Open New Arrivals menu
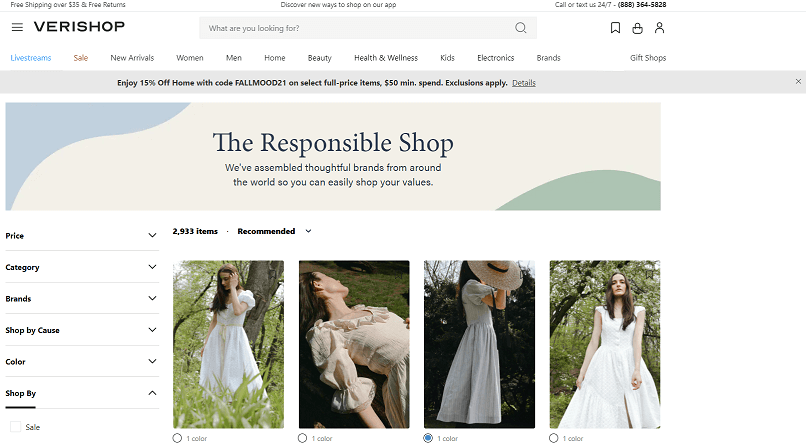The height and width of the screenshot is (447, 806). (132, 58)
